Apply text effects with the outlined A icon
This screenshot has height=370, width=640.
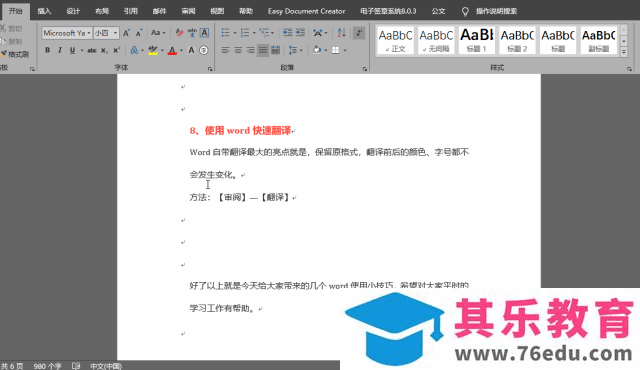(x=134, y=50)
